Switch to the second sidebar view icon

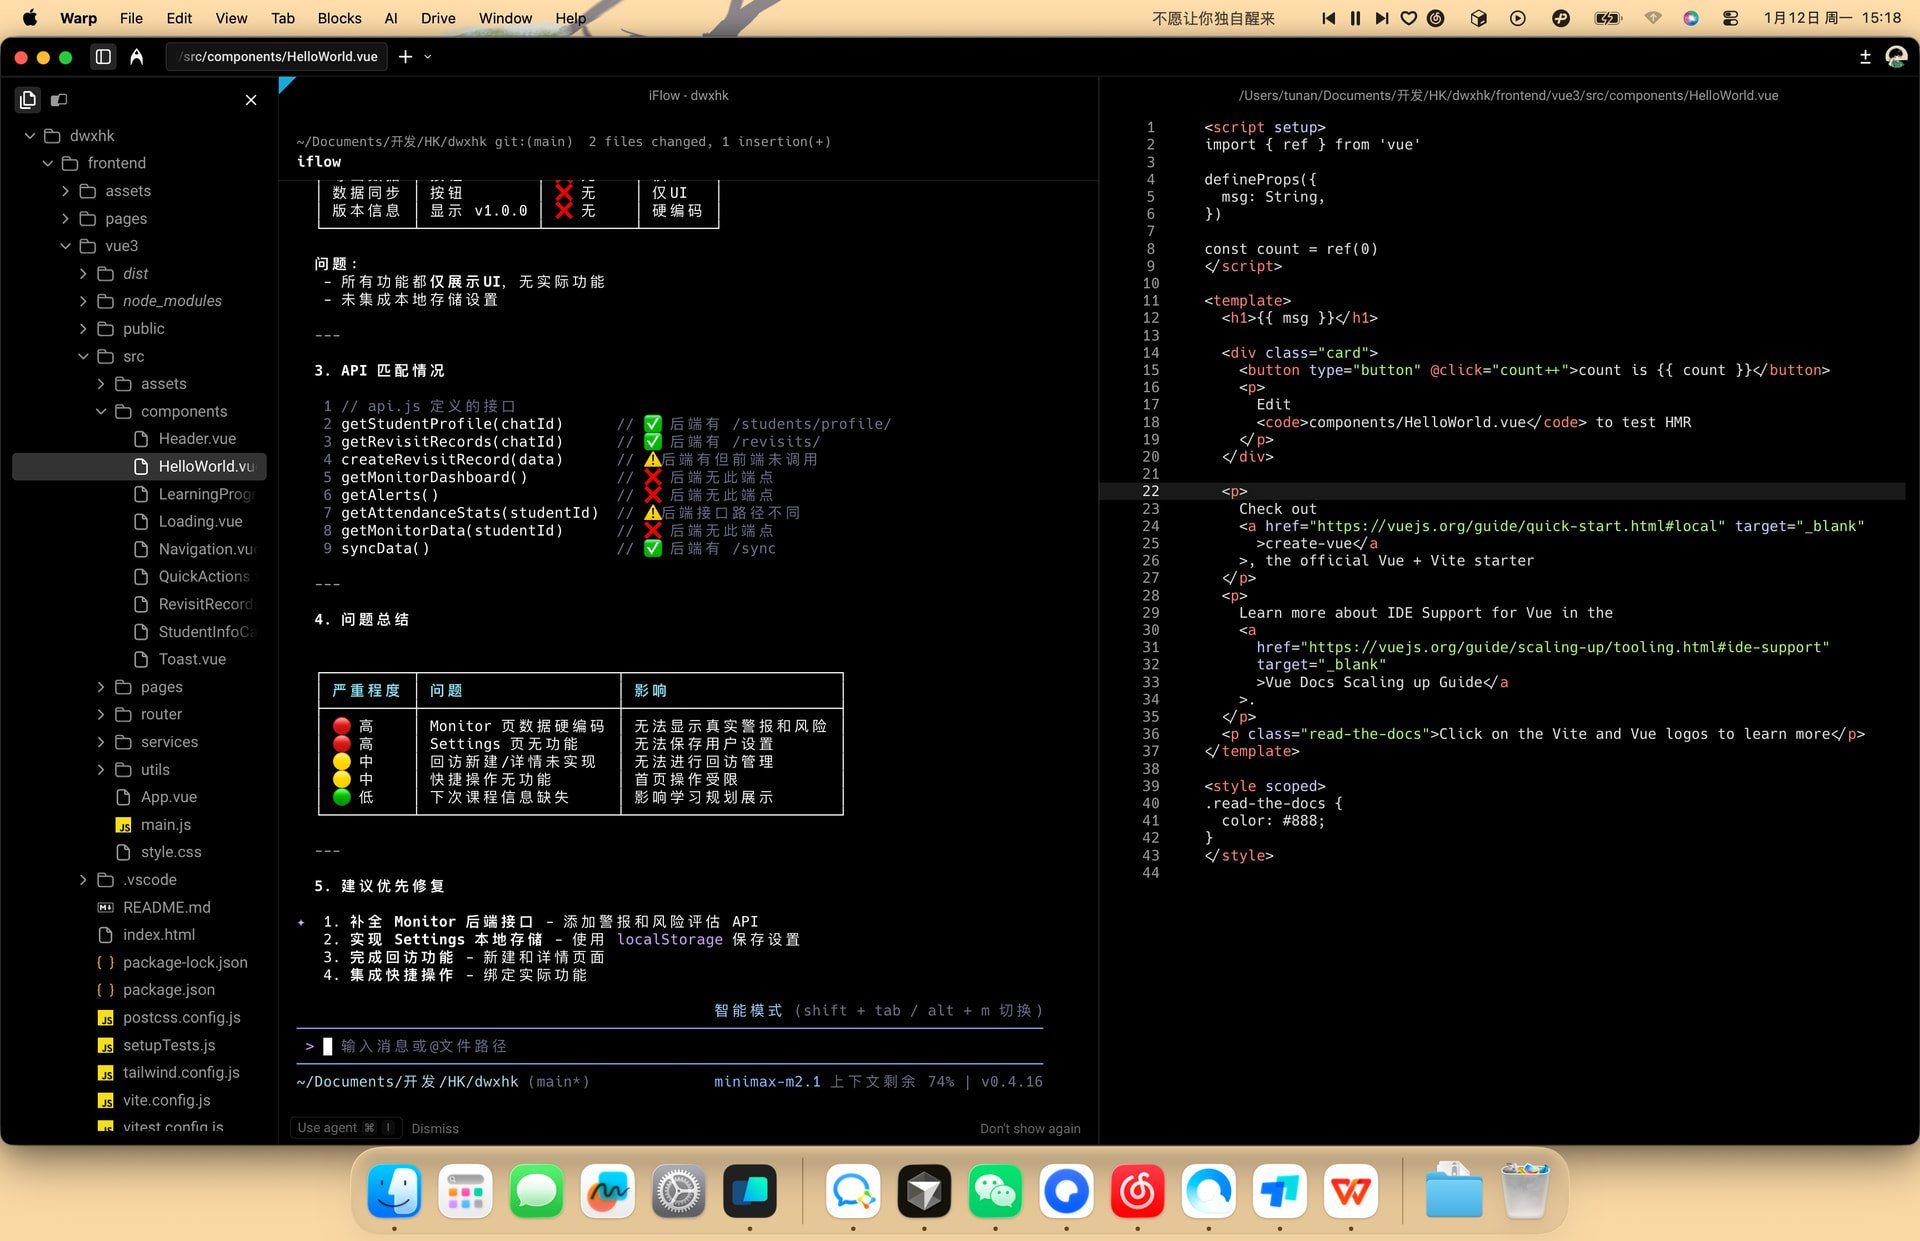[x=59, y=99]
